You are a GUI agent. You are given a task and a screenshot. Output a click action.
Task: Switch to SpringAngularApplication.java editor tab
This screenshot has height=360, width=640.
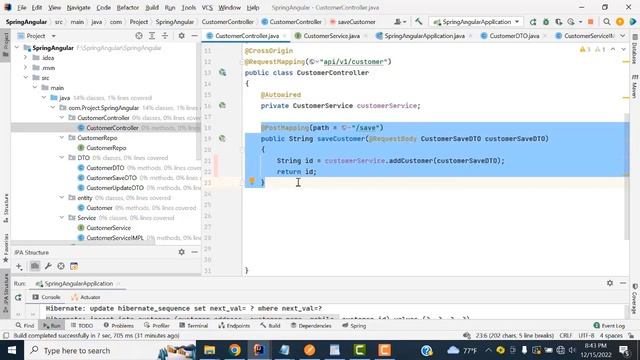point(424,36)
